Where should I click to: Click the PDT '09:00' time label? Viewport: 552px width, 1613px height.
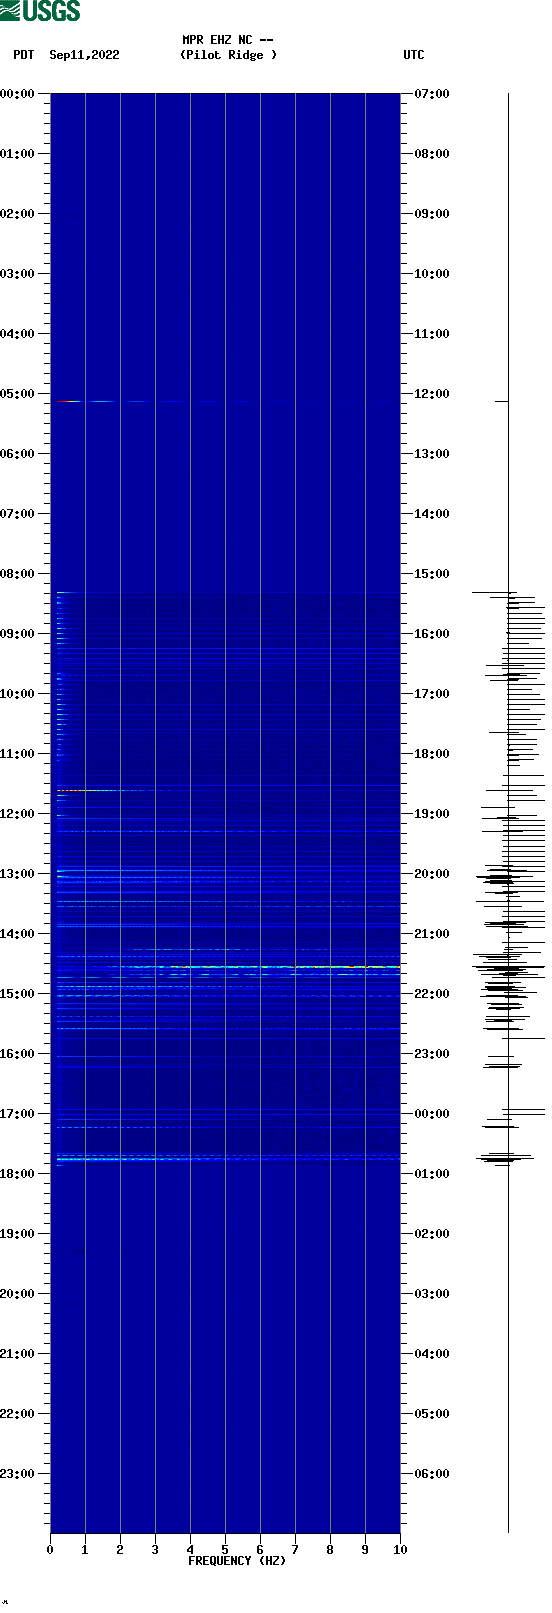coord(17,634)
